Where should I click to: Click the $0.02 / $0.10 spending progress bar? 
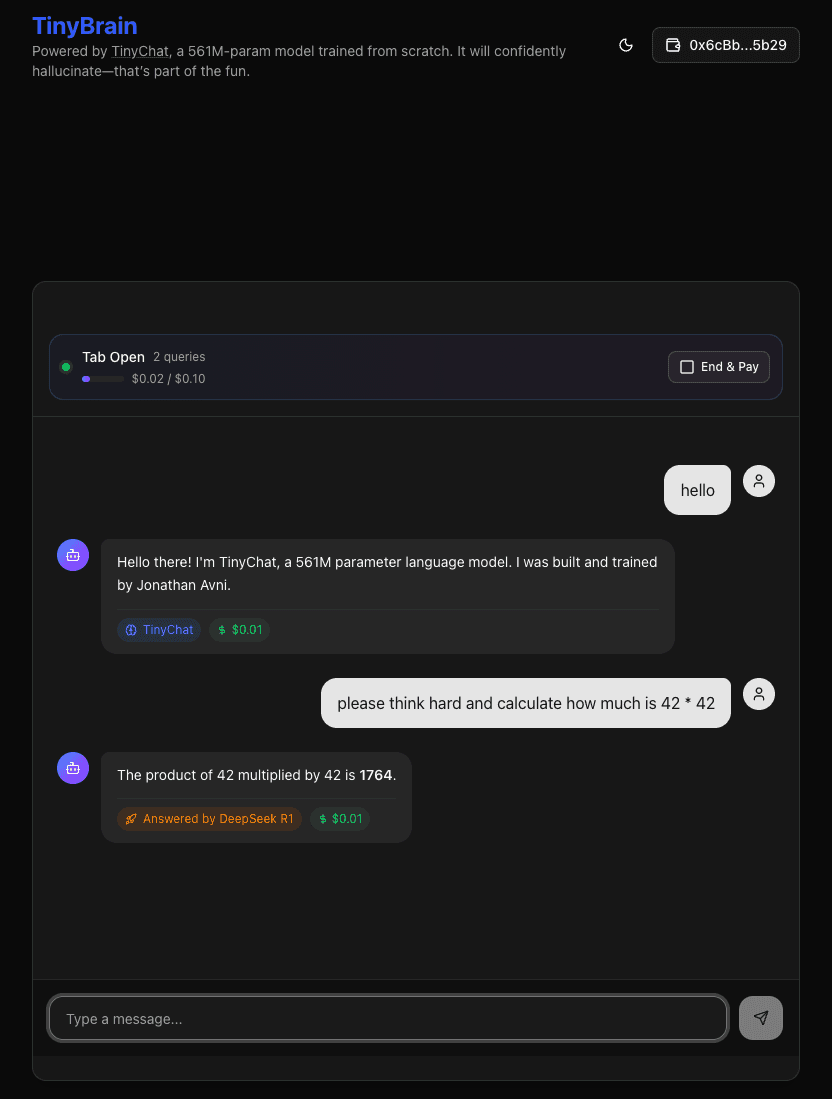(102, 379)
